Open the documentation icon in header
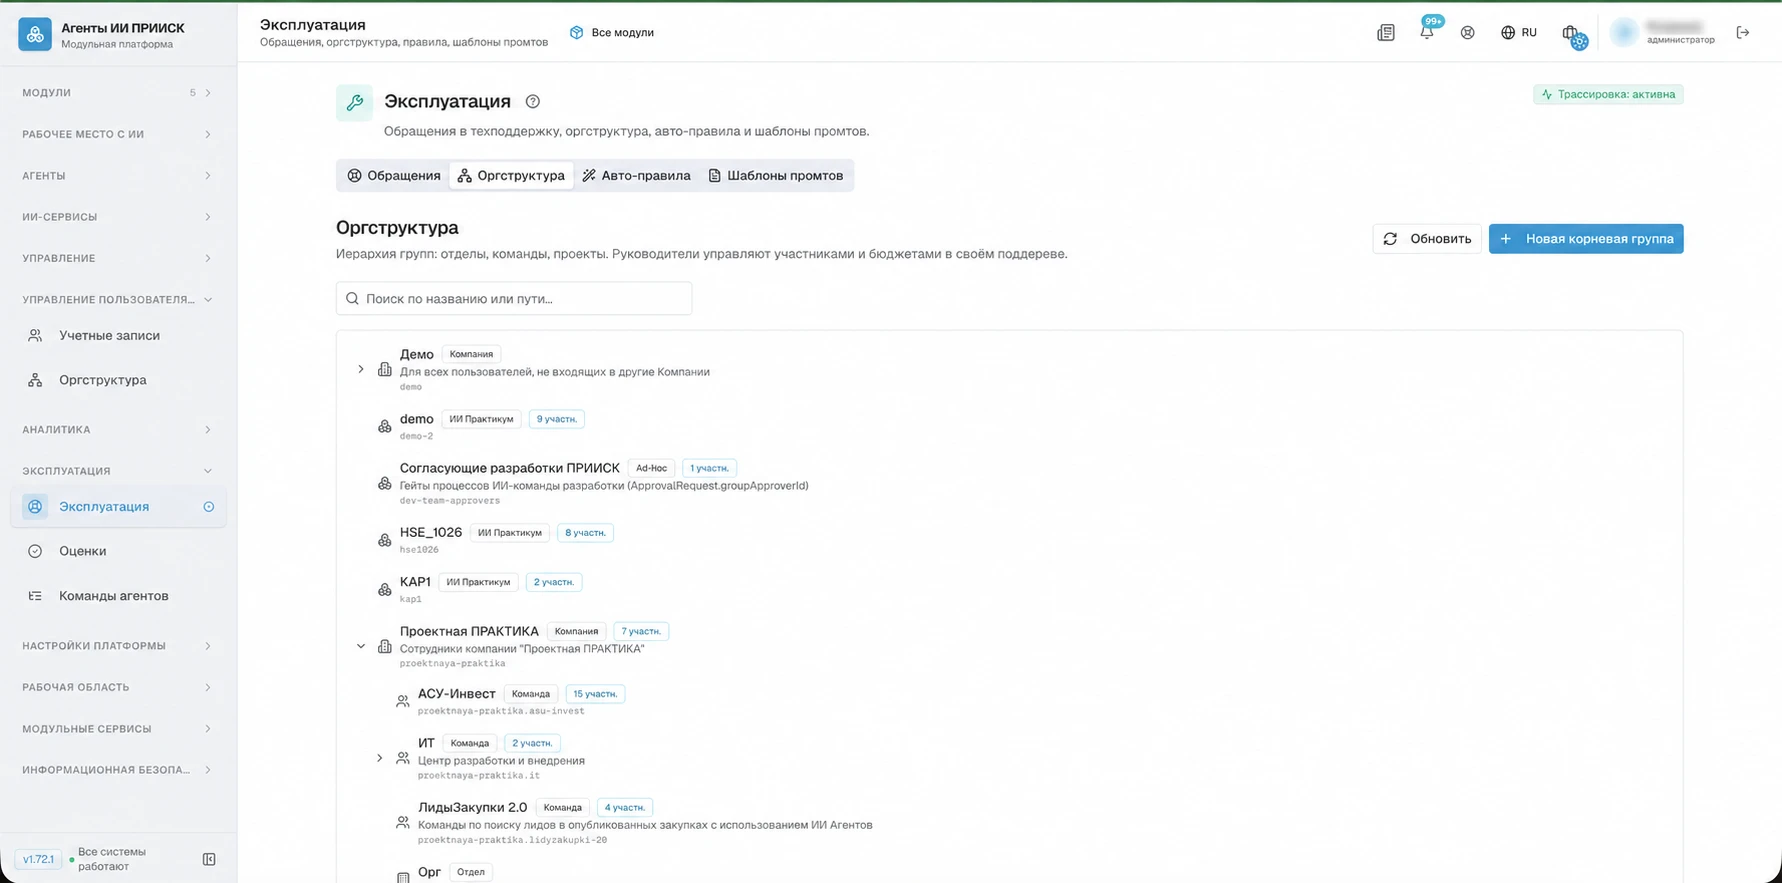The height and width of the screenshot is (883, 1782). (1386, 33)
